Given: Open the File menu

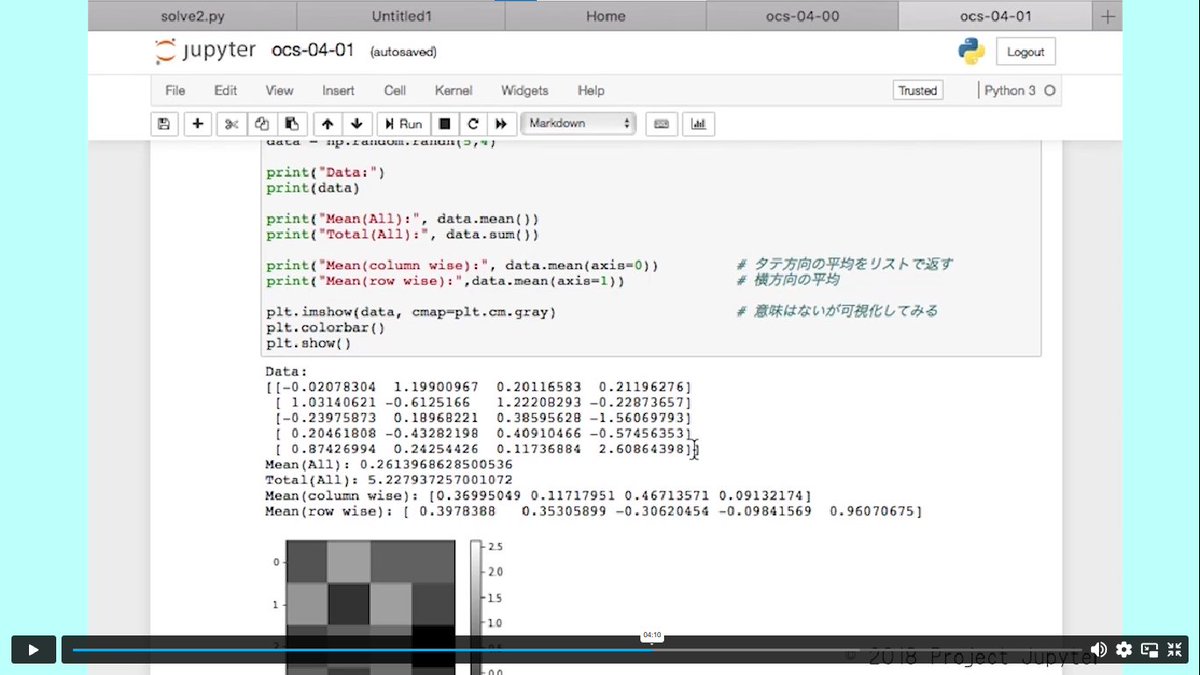Looking at the screenshot, I should 175,90.
